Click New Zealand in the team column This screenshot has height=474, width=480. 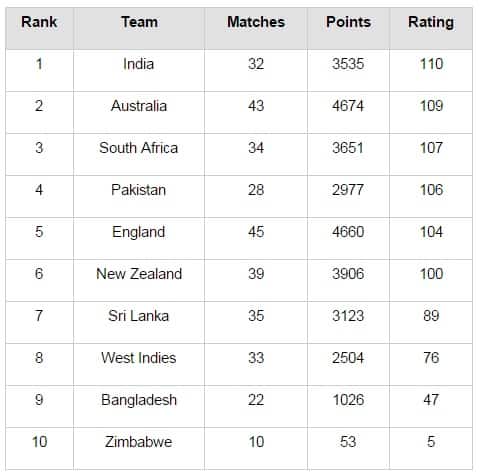(139, 274)
